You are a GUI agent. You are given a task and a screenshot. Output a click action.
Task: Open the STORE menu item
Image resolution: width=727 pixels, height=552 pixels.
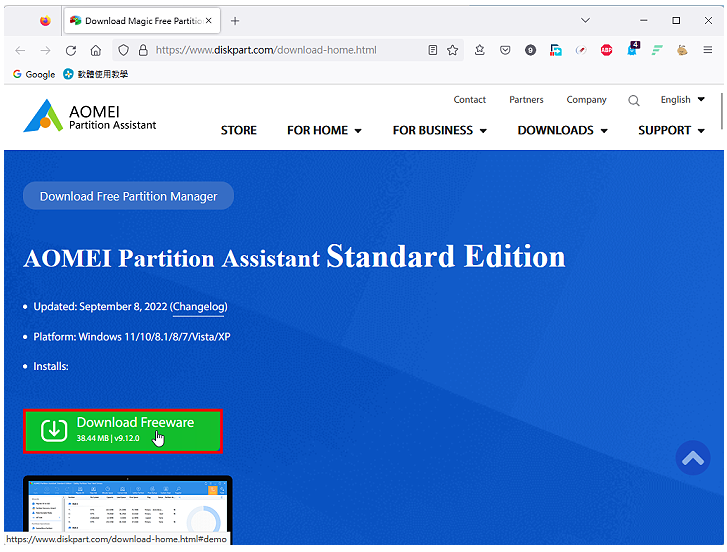click(239, 130)
